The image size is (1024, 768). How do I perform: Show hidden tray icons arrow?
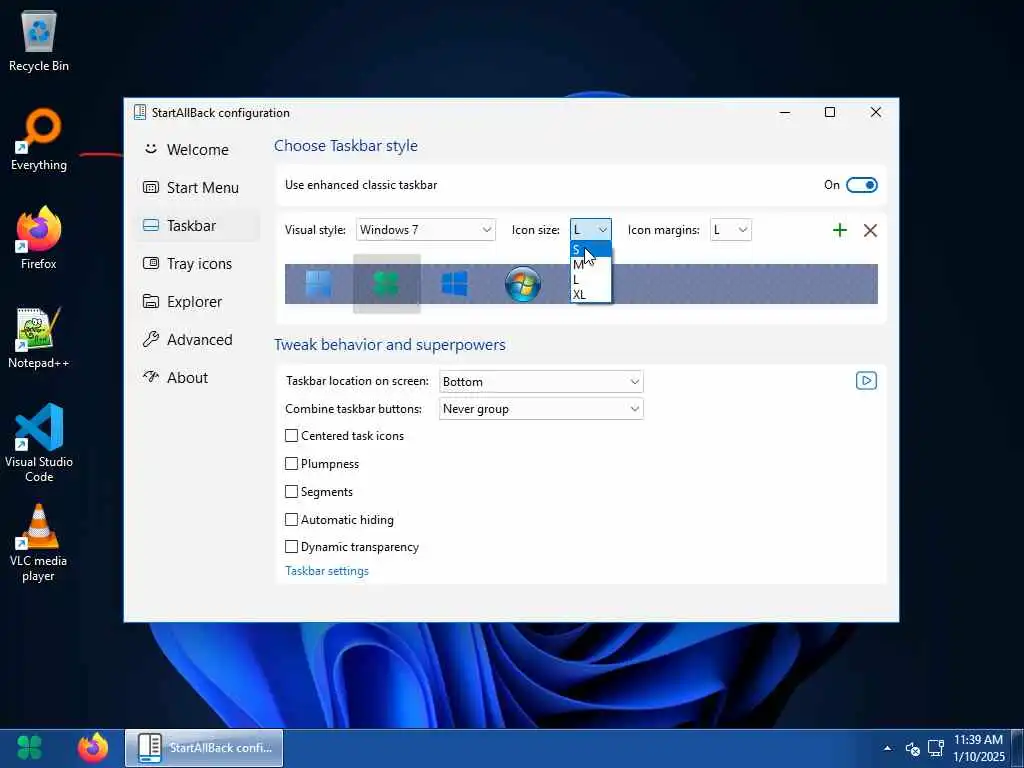coord(888,748)
